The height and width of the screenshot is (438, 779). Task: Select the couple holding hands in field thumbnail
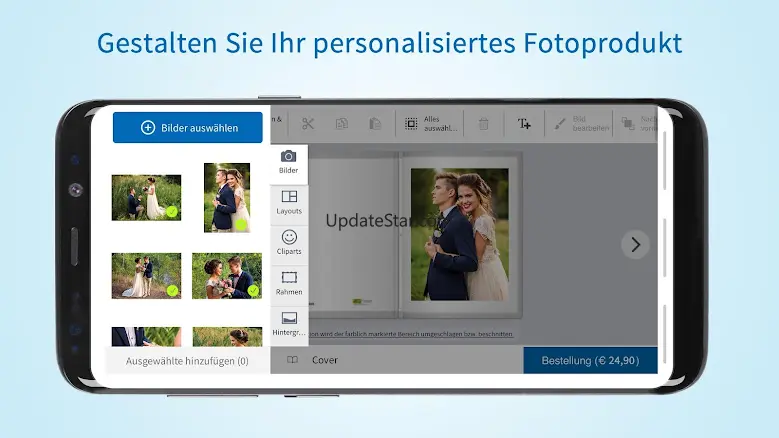(146, 276)
